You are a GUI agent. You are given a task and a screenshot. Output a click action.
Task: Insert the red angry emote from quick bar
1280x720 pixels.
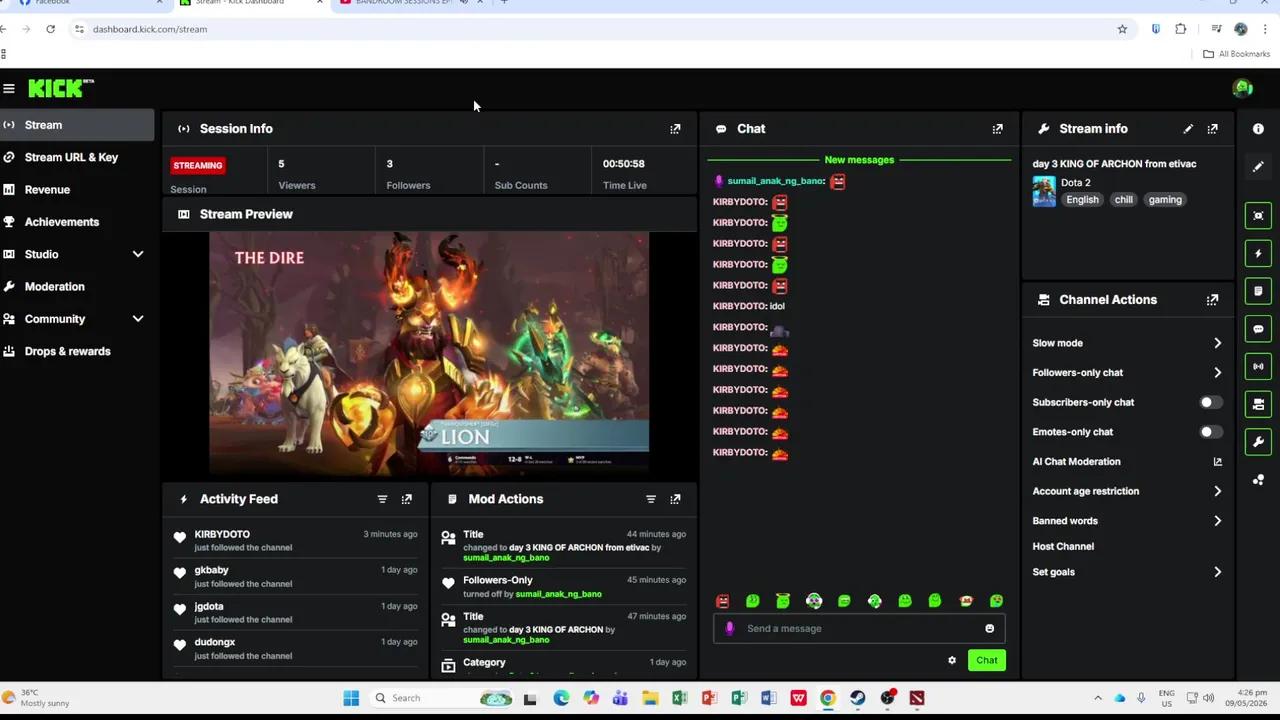723,601
